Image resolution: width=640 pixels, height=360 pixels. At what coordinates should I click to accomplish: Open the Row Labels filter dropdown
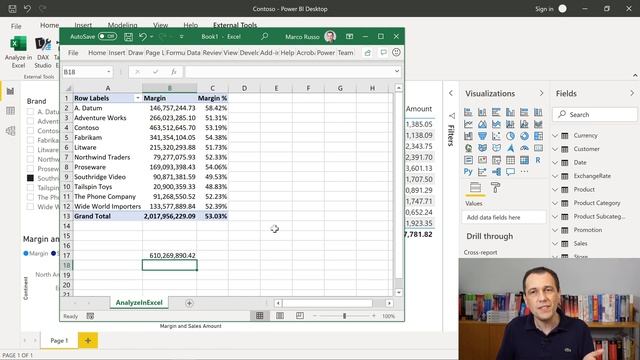coord(138,98)
